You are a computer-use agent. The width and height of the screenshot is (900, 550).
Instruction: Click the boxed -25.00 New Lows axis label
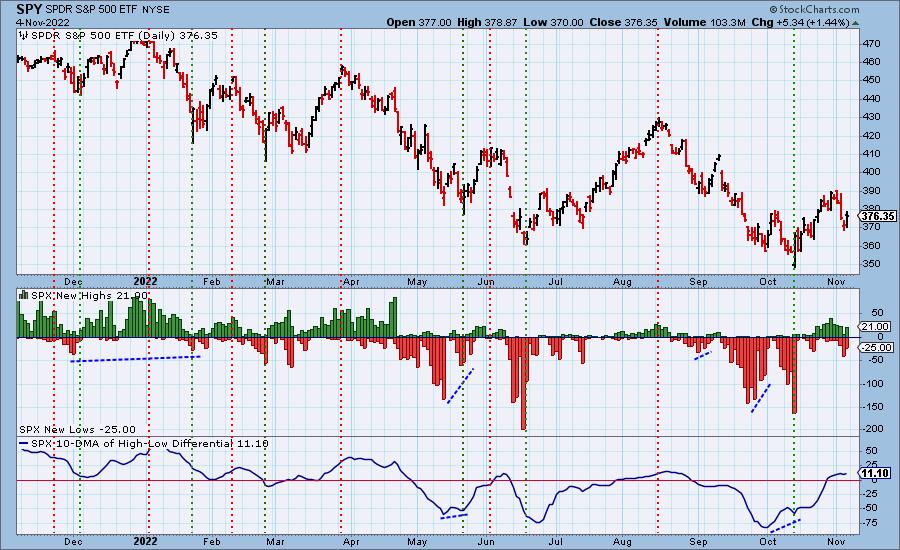coord(877,348)
